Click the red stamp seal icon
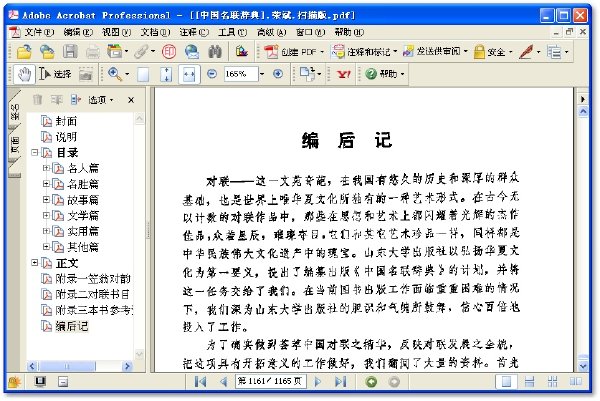The height and width of the screenshot is (401, 600). (x=169, y=51)
